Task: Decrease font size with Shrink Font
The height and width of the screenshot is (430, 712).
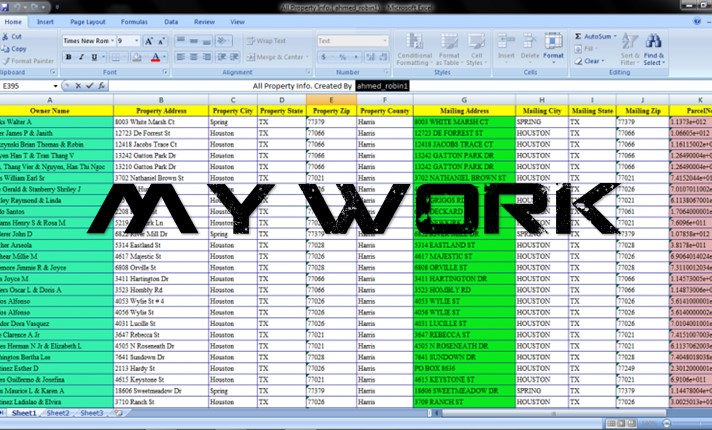Action: pos(161,41)
